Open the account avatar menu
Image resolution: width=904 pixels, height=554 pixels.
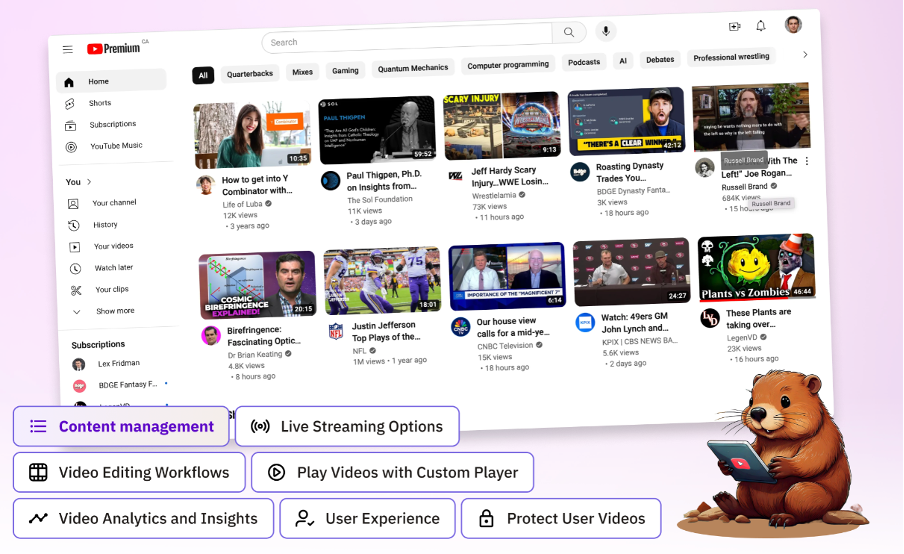793,24
